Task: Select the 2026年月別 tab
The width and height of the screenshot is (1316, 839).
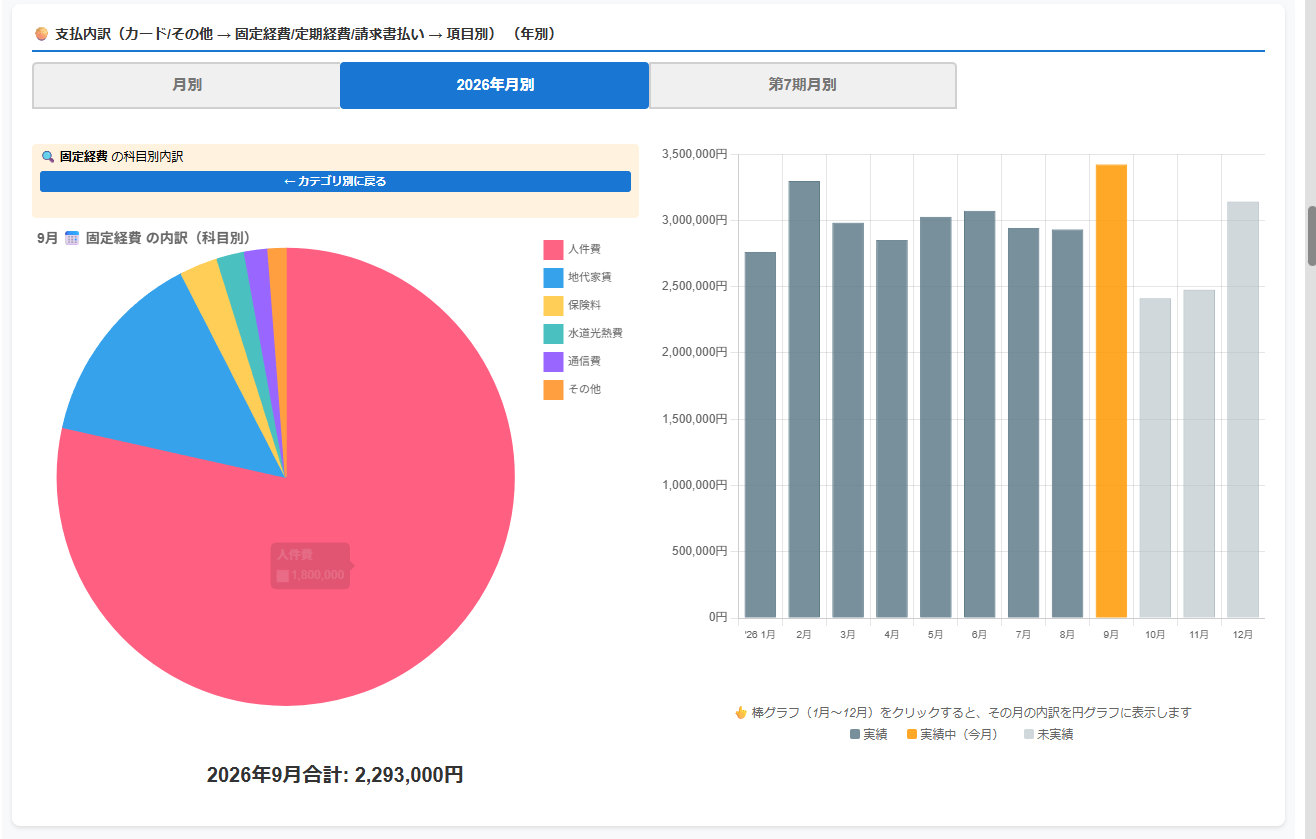Action: click(x=495, y=85)
